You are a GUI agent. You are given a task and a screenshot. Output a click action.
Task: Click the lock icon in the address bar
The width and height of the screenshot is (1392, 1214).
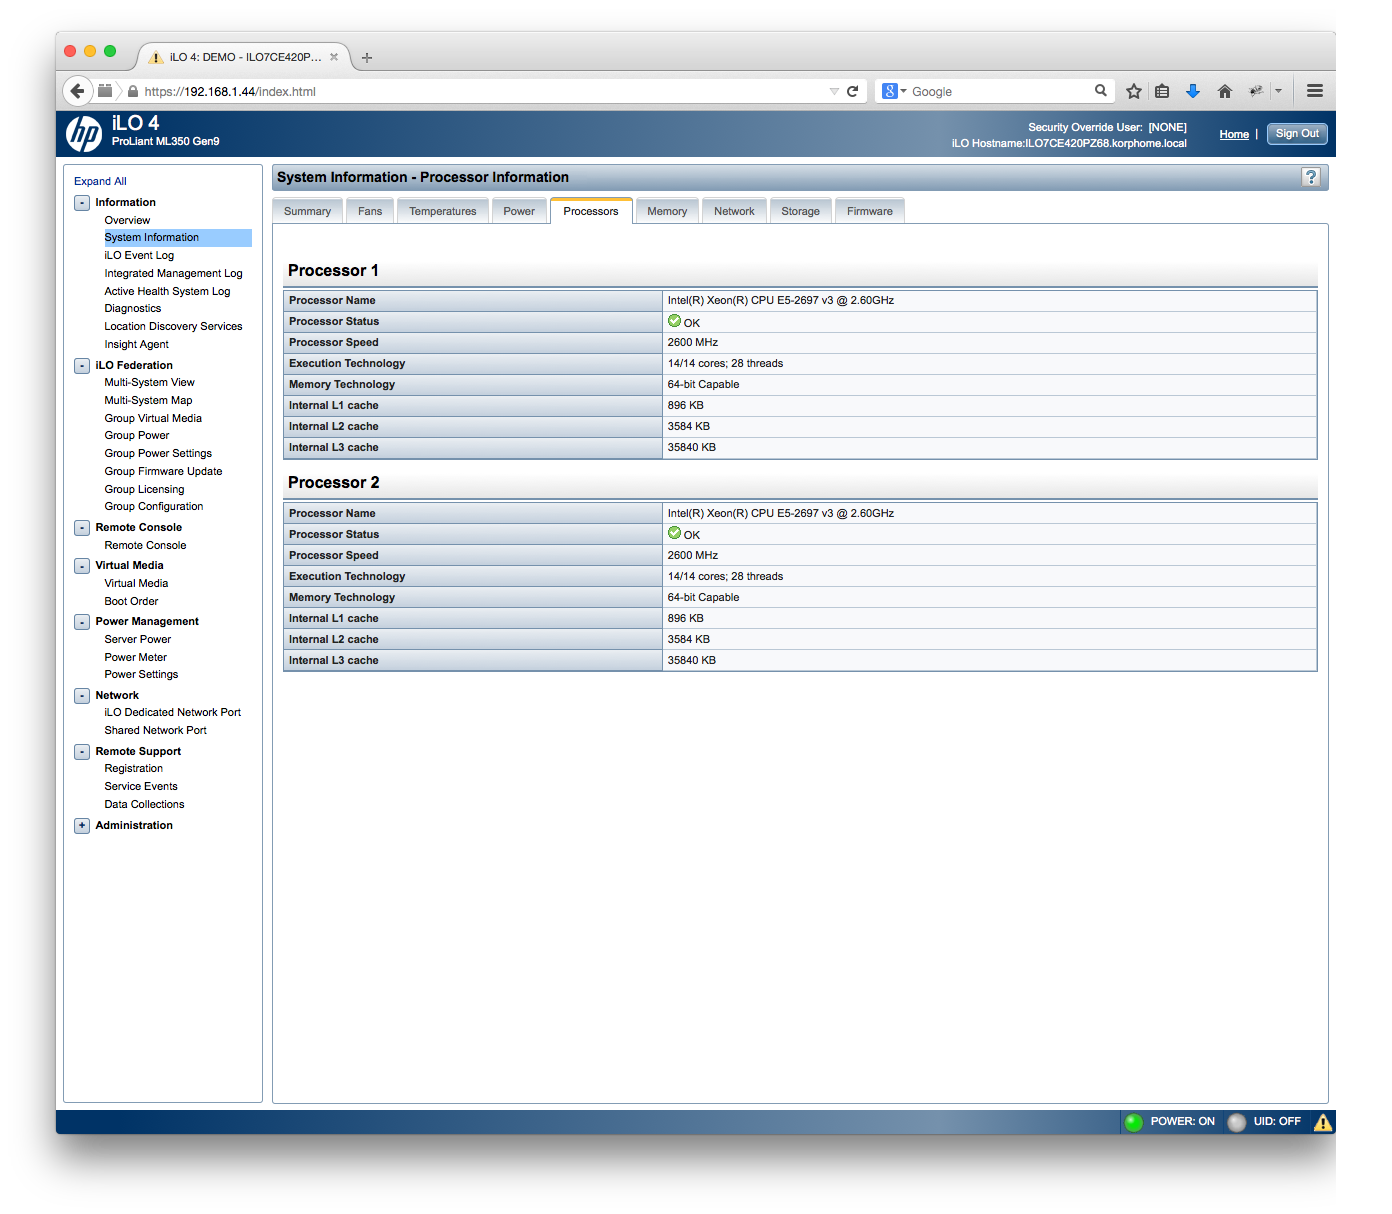[x=133, y=91]
